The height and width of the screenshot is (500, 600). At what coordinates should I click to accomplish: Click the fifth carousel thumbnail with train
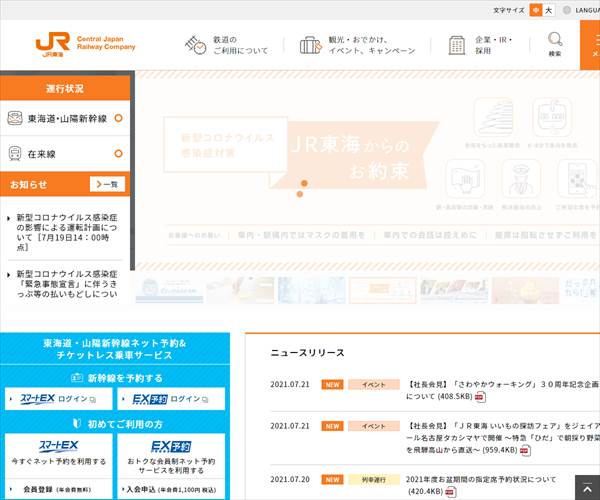pyautogui.click(x=454, y=290)
